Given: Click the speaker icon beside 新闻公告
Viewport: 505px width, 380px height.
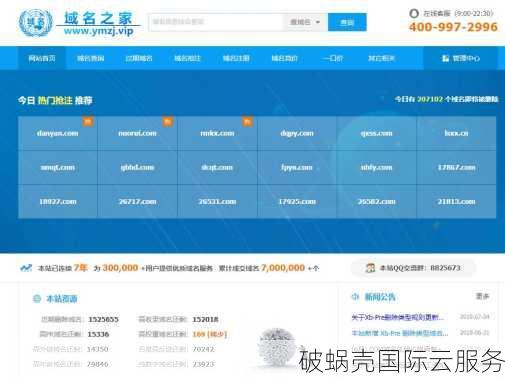Looking at the screenshot, I should [355, 296].
